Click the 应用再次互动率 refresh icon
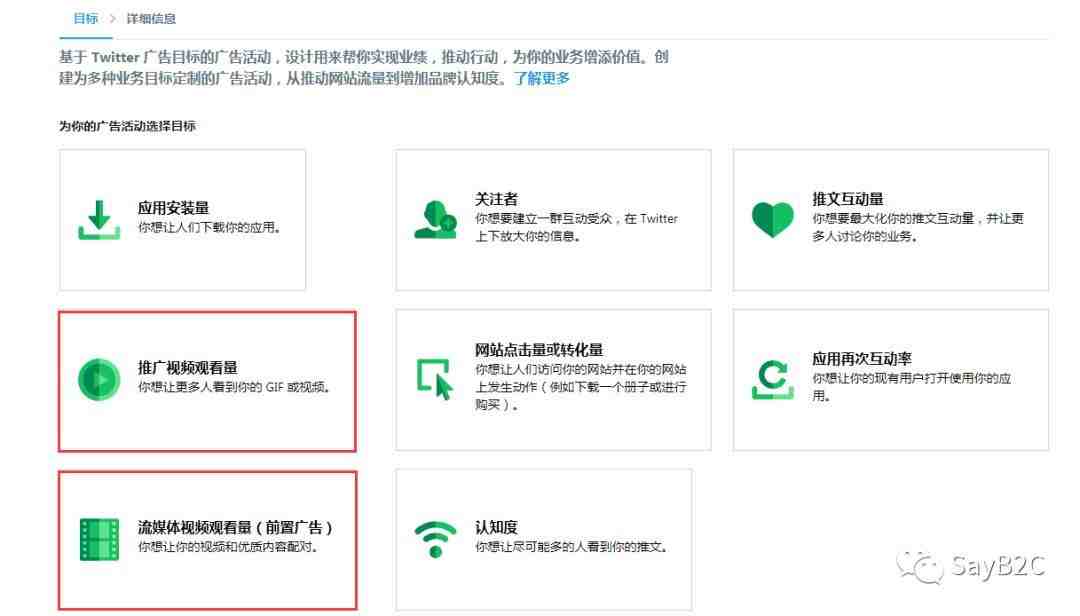This screenshot has height=616, width=1080. point(773,379)
